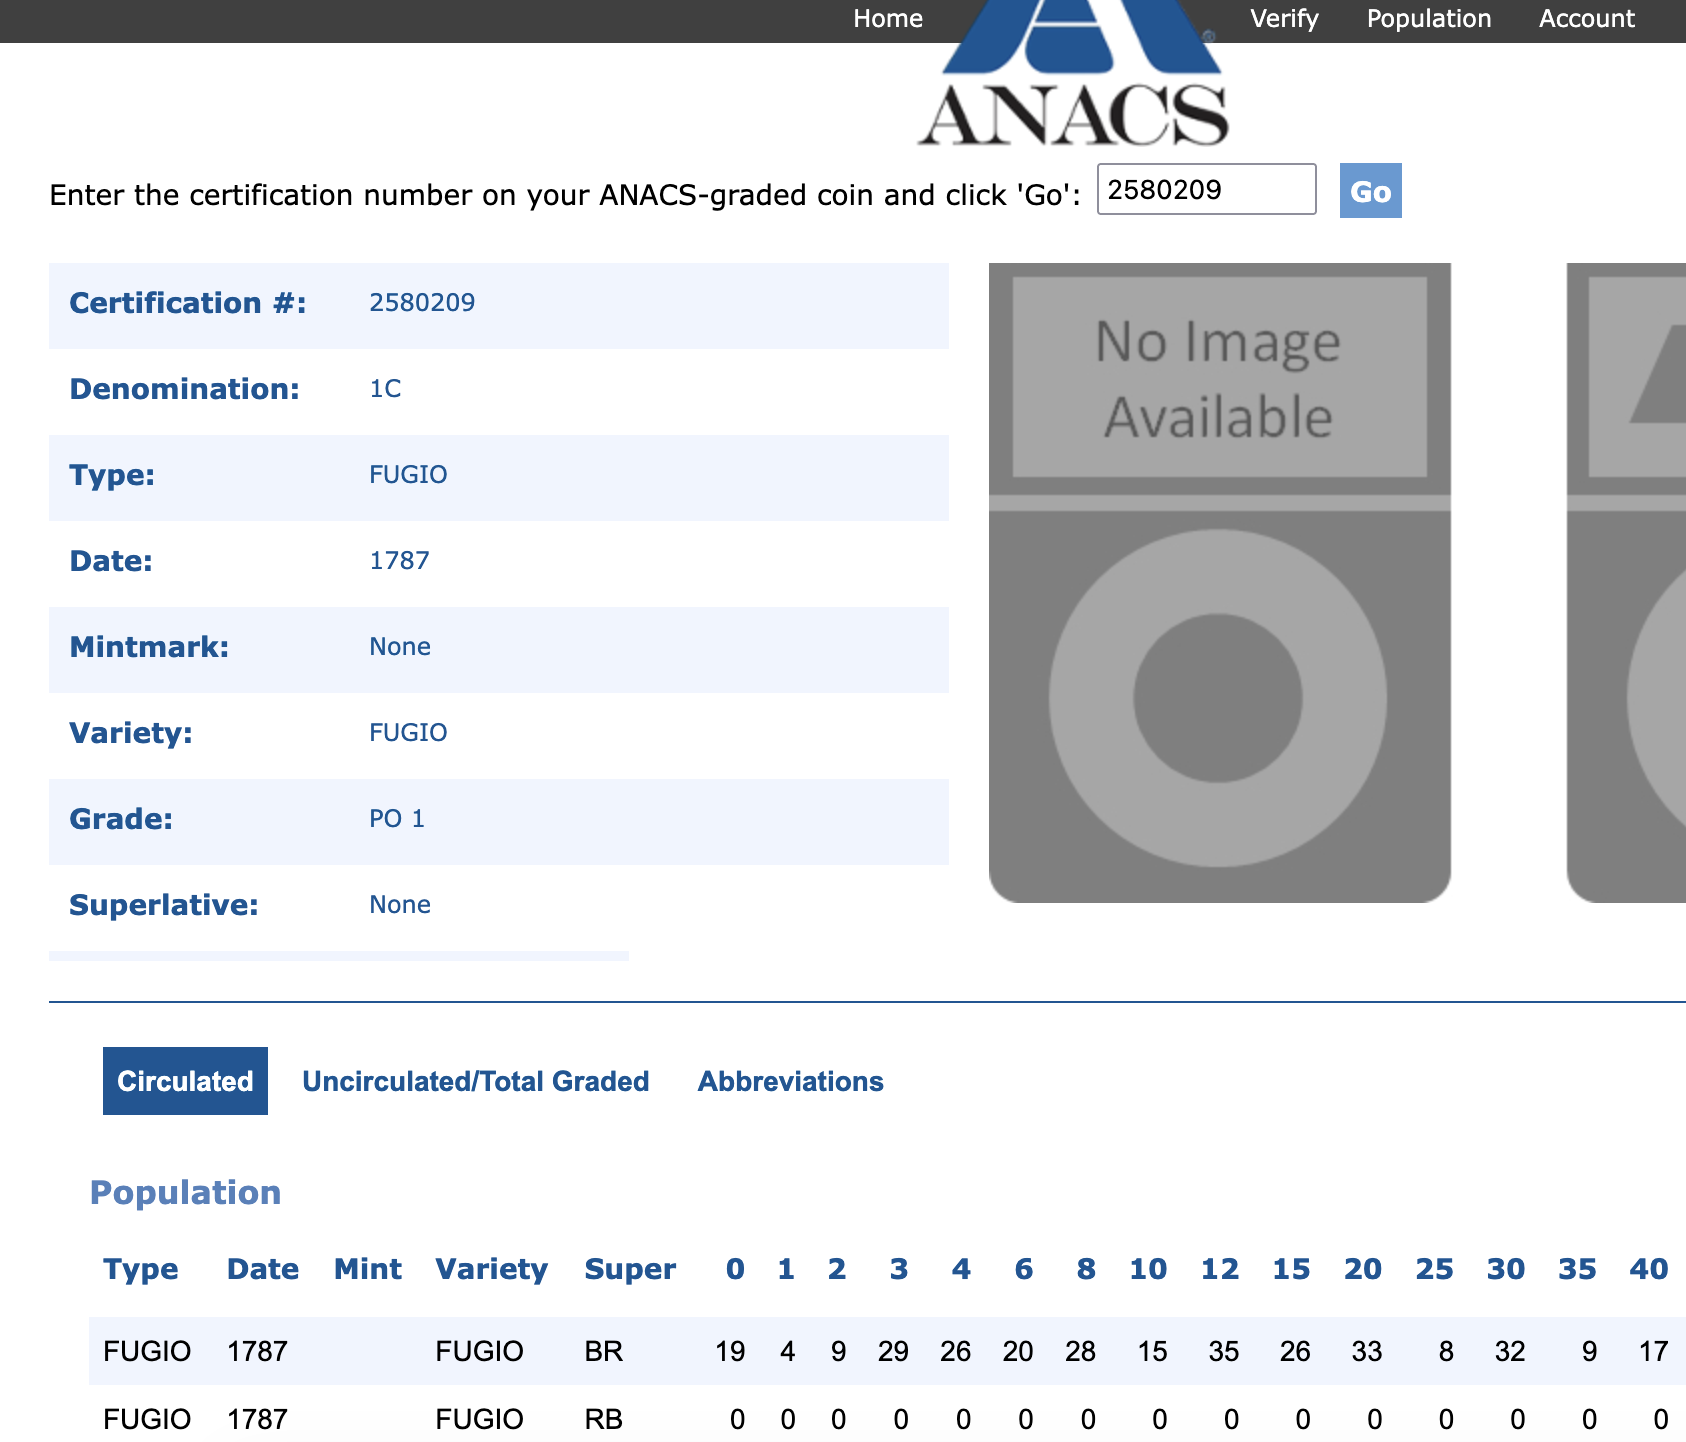
Task: Open the Abbreviations tab
Action: [x=791, y=1081]
